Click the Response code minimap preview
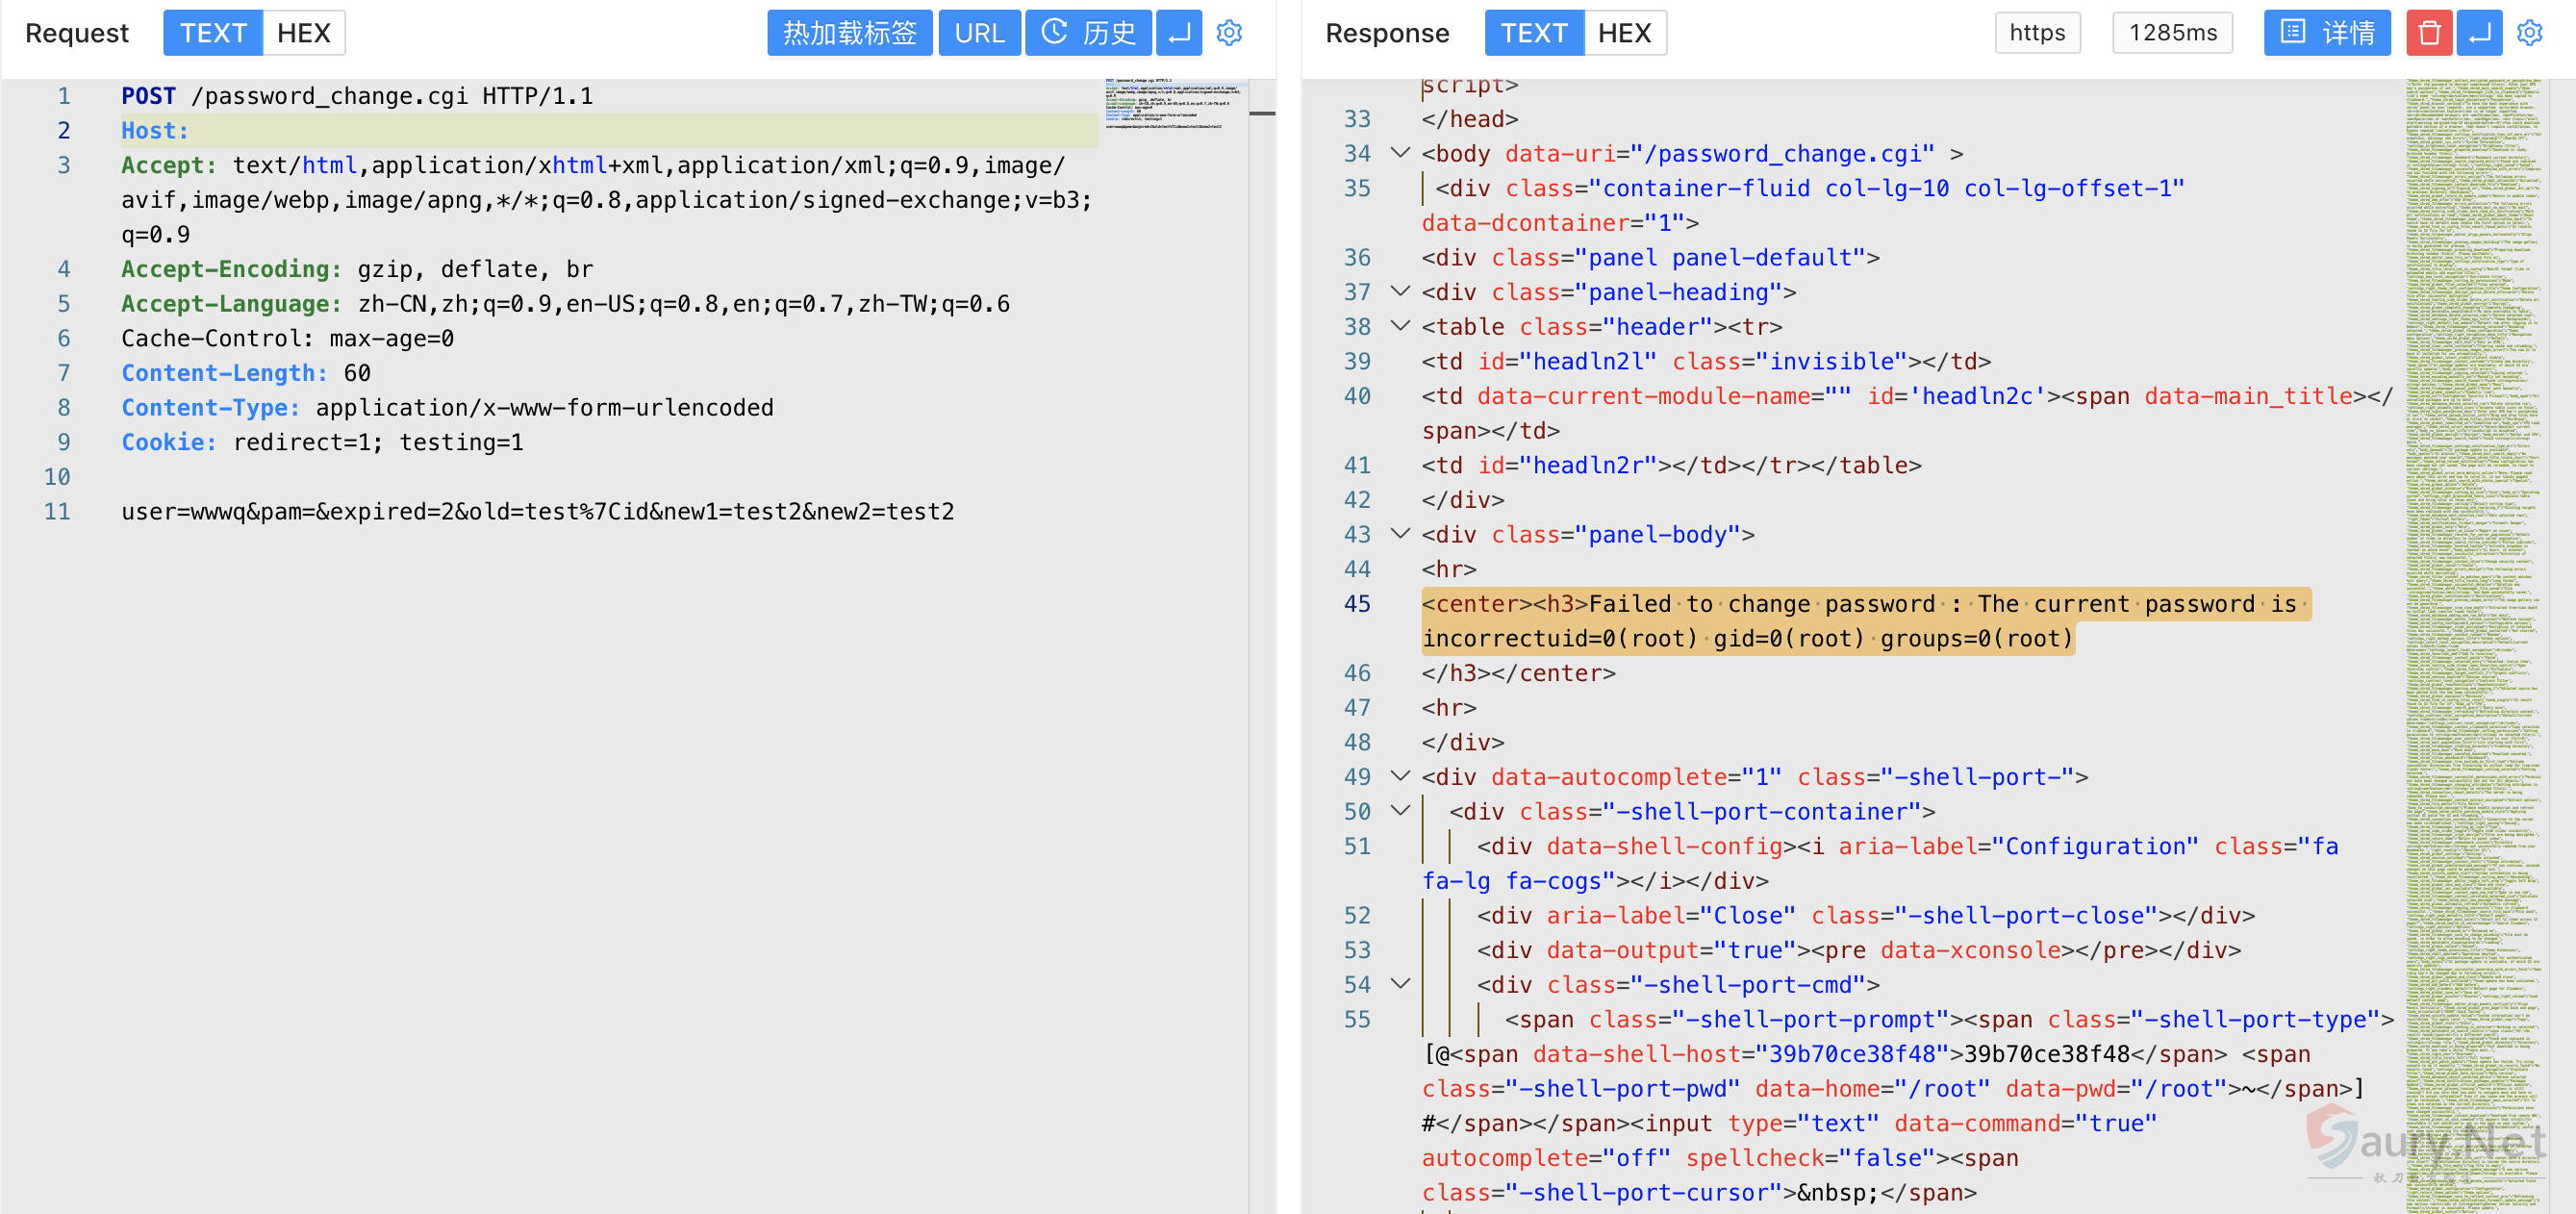The image size is (2576, 1214). 2474,500
